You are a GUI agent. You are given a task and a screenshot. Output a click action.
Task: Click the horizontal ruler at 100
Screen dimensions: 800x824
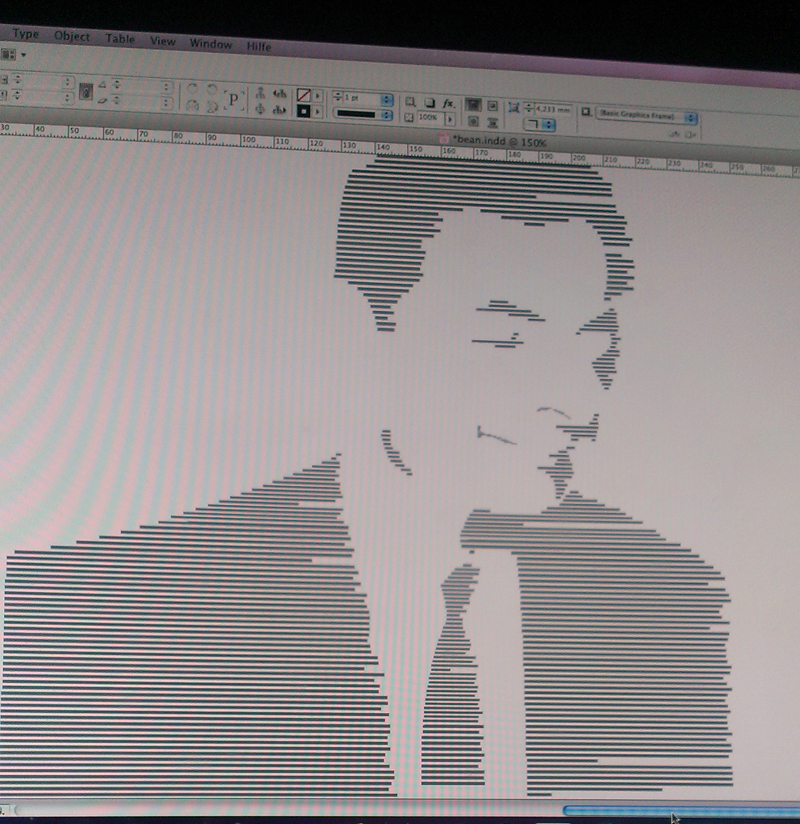click(248, 140)
